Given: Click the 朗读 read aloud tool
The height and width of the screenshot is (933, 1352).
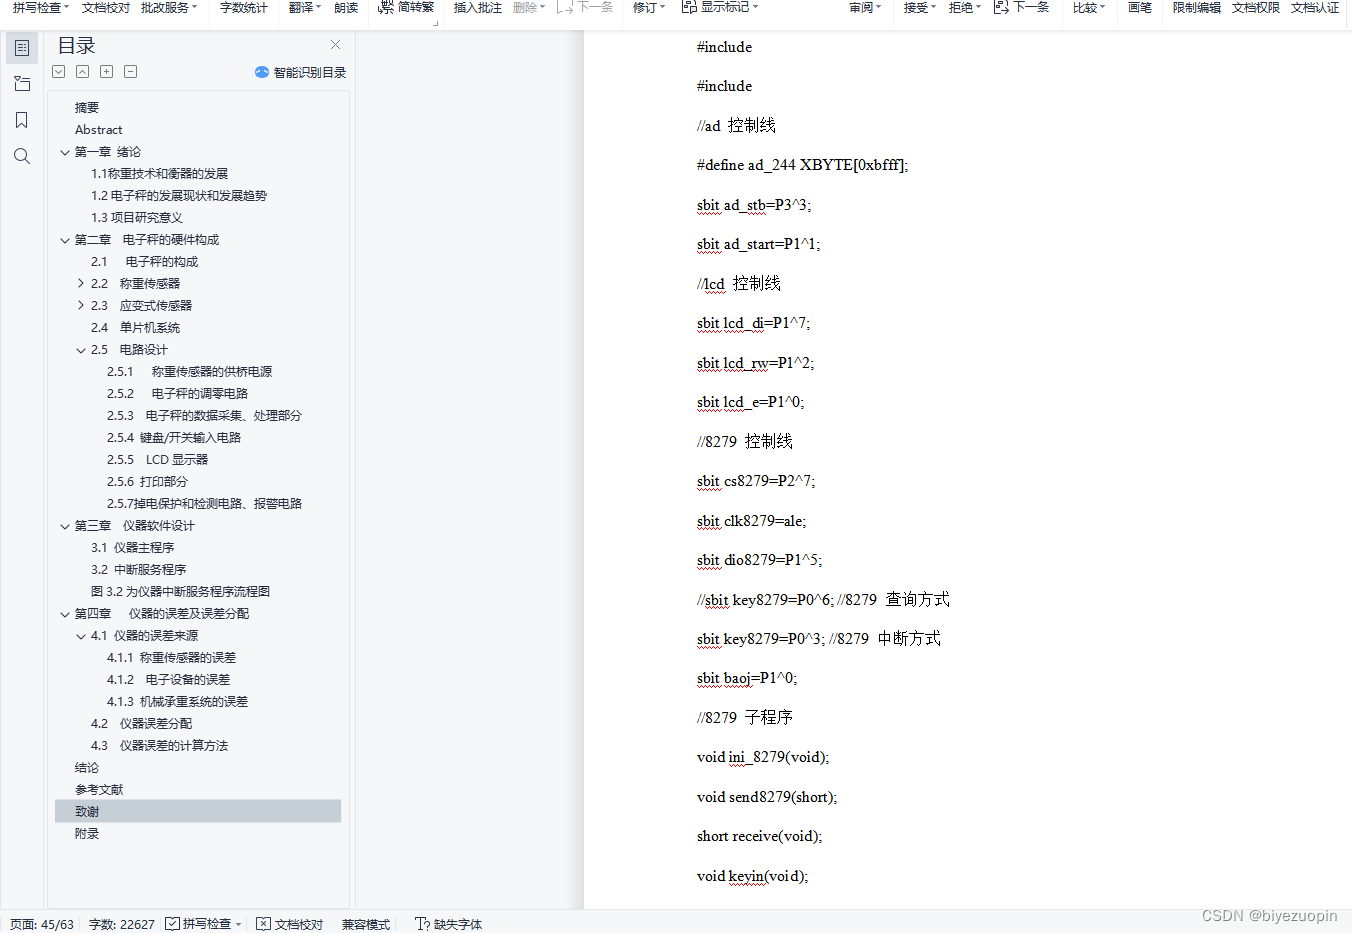Looking at the screenshot, I should click(x=346, y=7).
